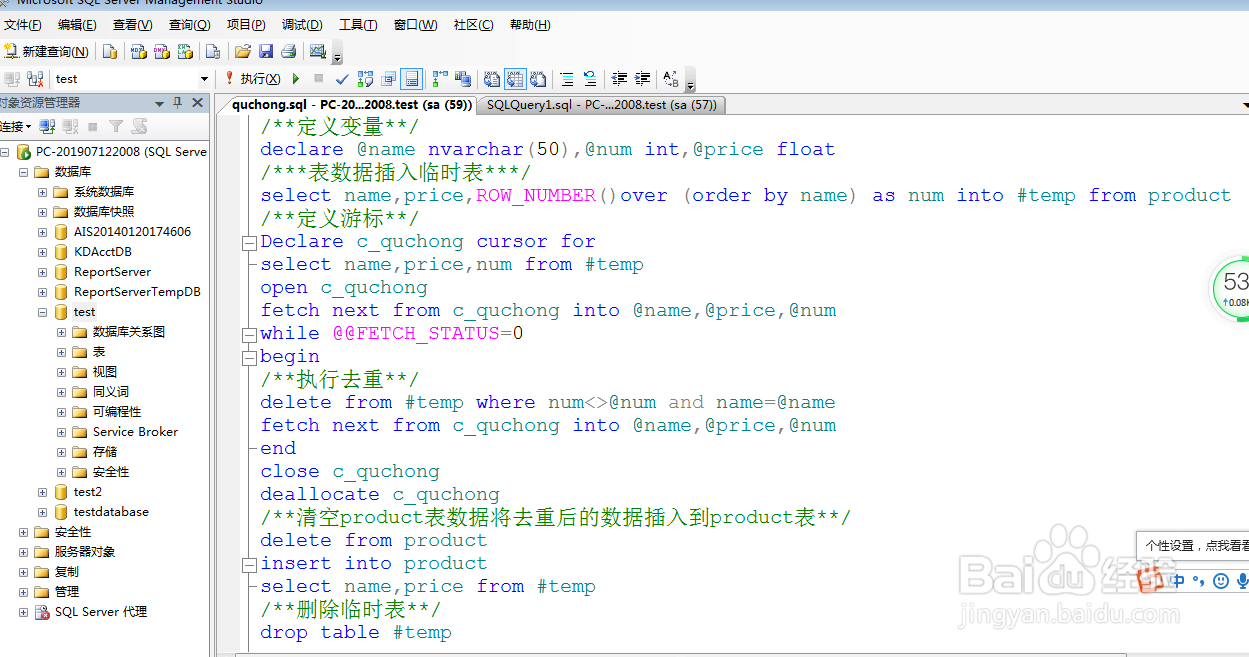Collapse the test database node
This screenshot has height=657, width=1249.
pos(42,312)
